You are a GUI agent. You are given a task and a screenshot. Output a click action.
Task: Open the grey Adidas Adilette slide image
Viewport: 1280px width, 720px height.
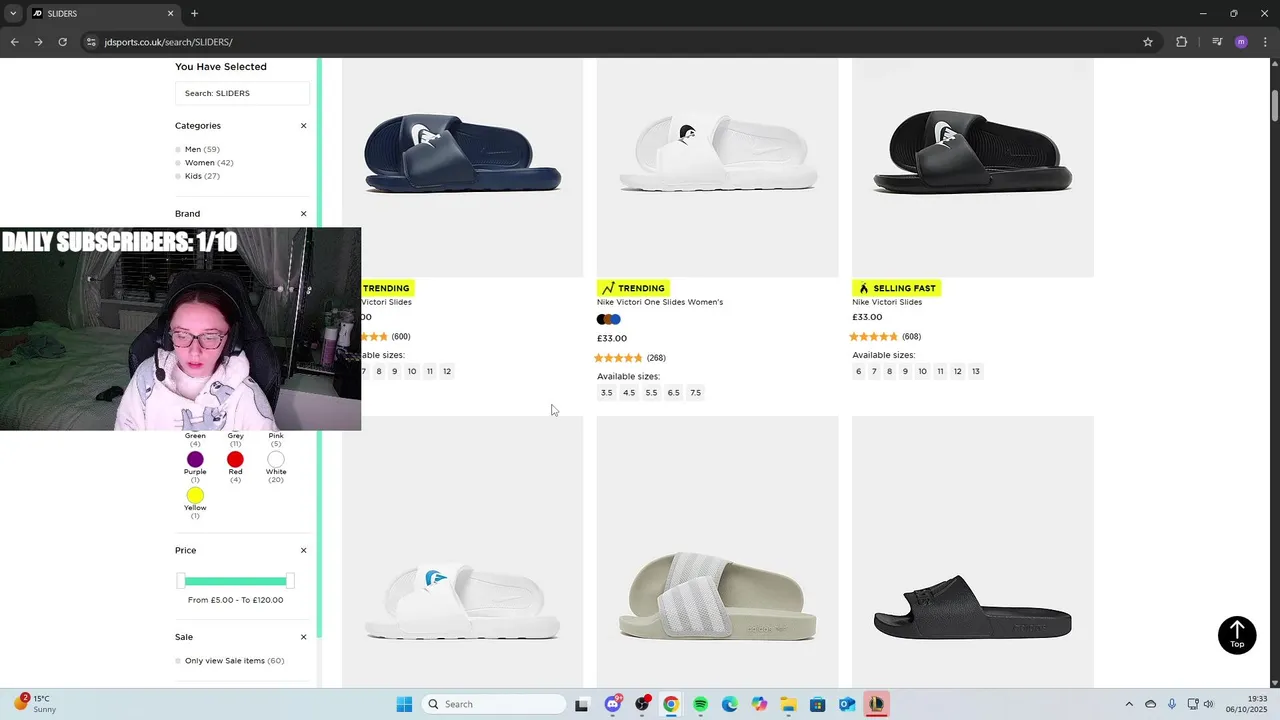click(717, 551)
